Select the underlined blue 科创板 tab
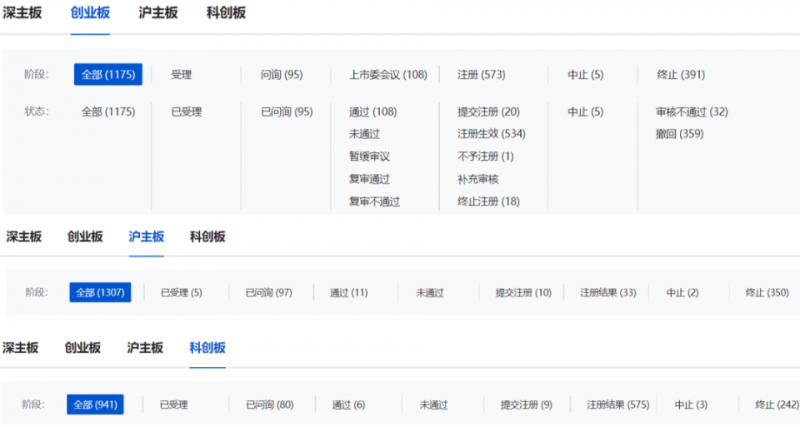This screenshot has height=427, width=800. 207,348
